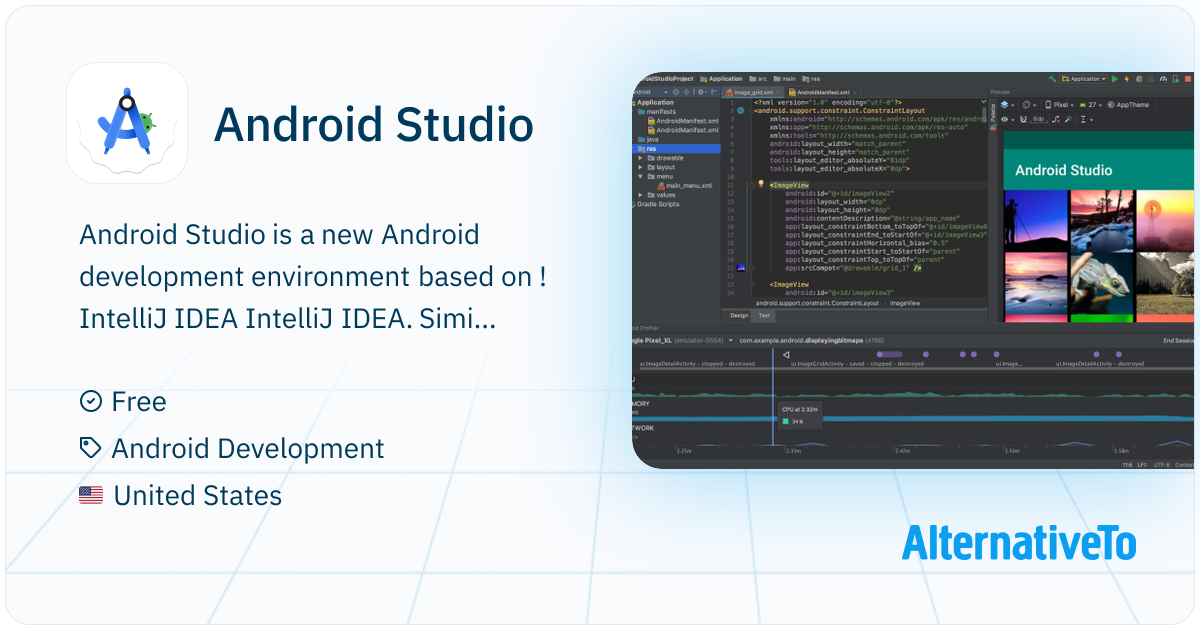Expand the layout folder arrow
The image size is (1200, 630).
640,167
